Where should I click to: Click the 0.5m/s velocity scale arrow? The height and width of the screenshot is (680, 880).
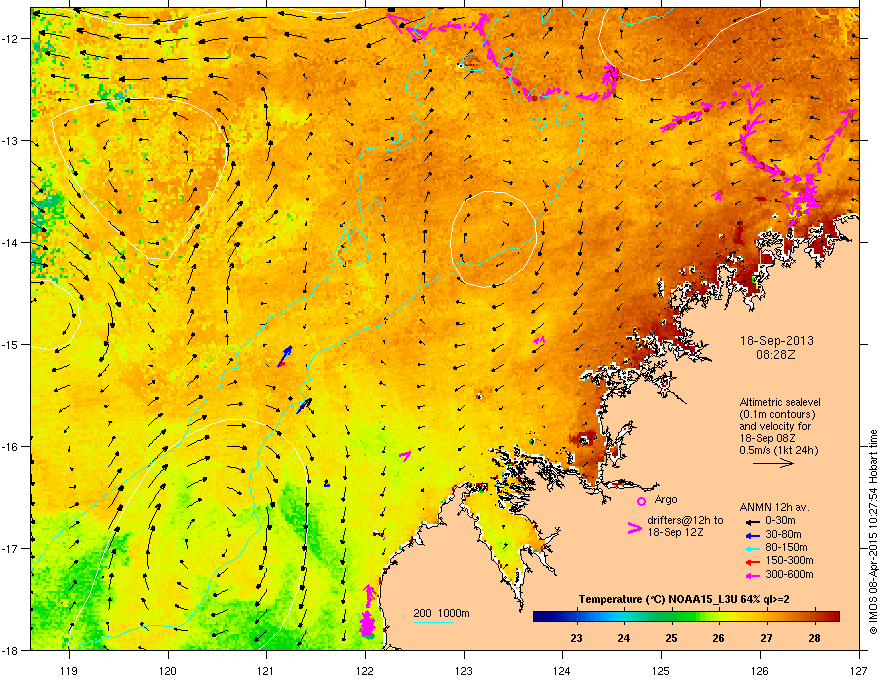[773, 463]
